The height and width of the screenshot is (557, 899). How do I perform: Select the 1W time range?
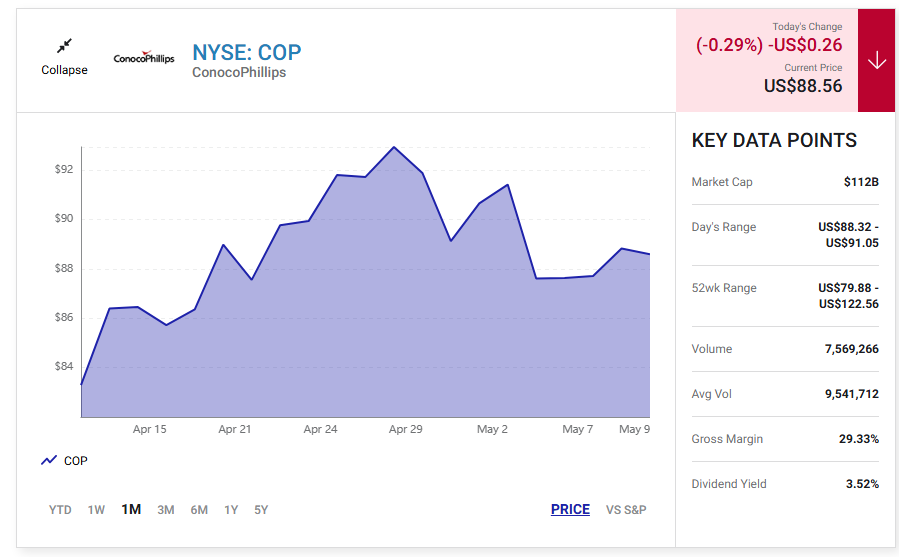[x=96, y=509]
